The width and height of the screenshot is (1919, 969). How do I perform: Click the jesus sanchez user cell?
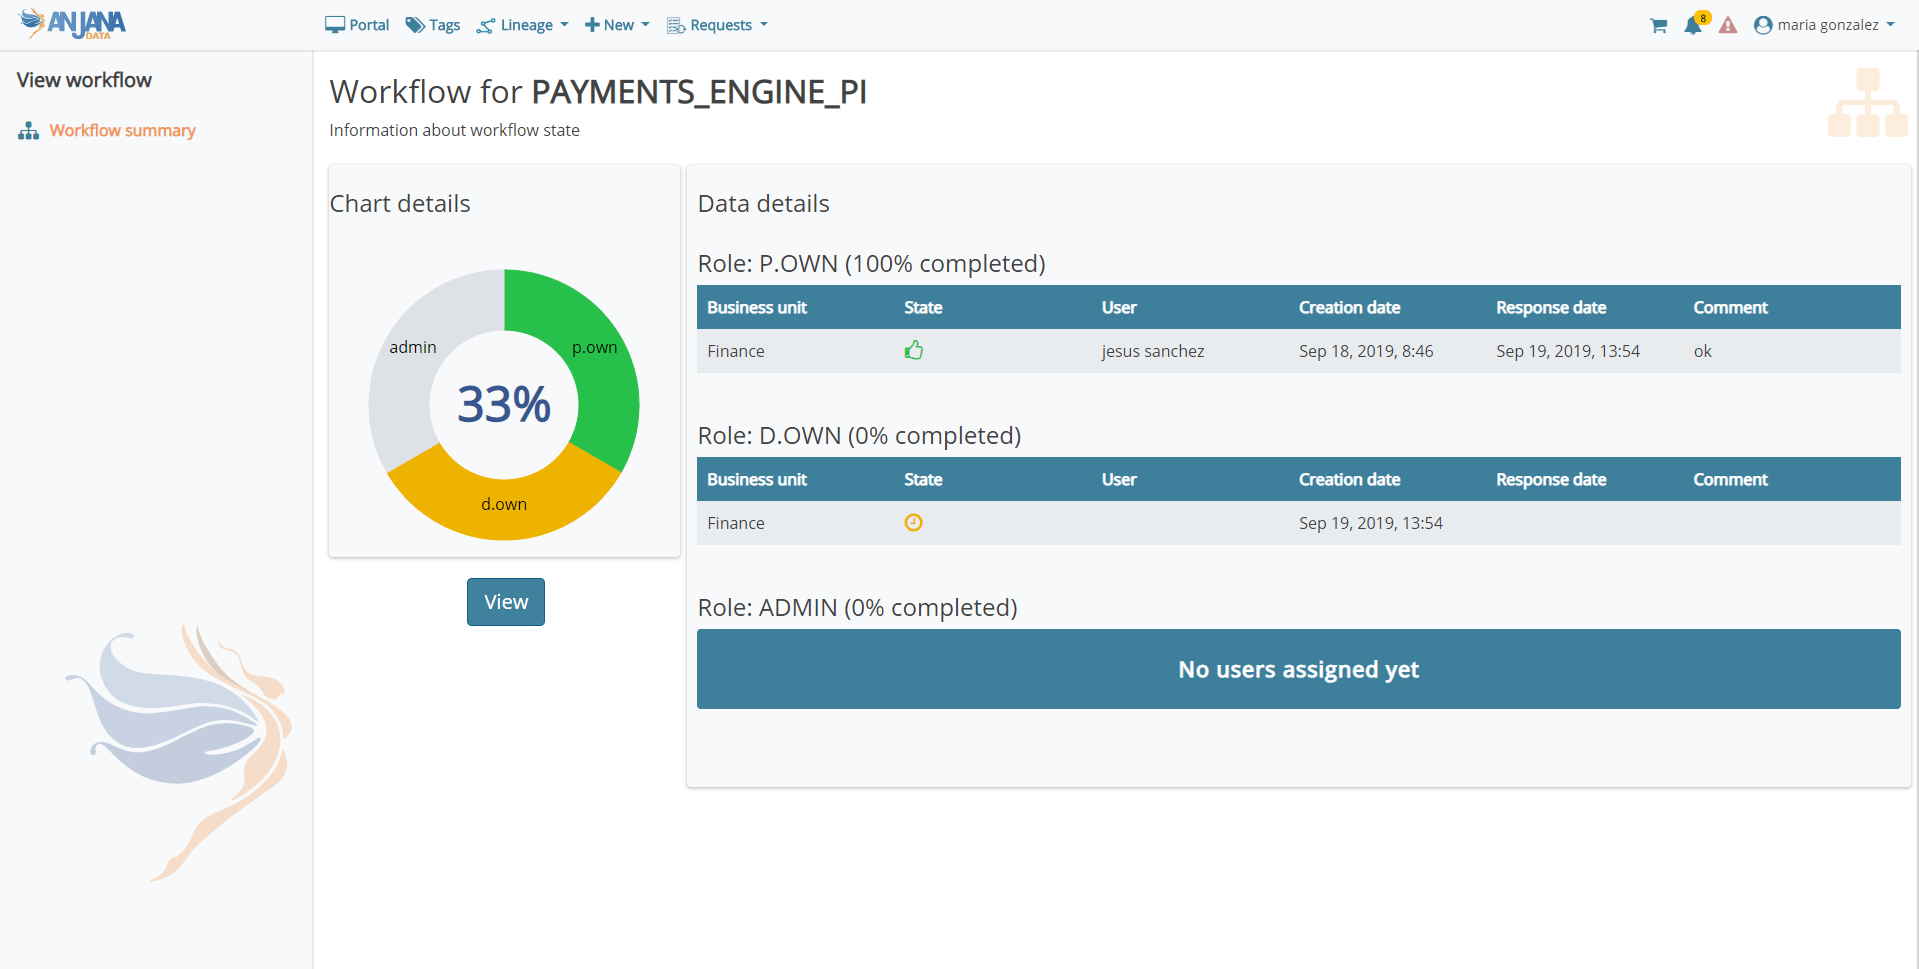click(1152, 351)
